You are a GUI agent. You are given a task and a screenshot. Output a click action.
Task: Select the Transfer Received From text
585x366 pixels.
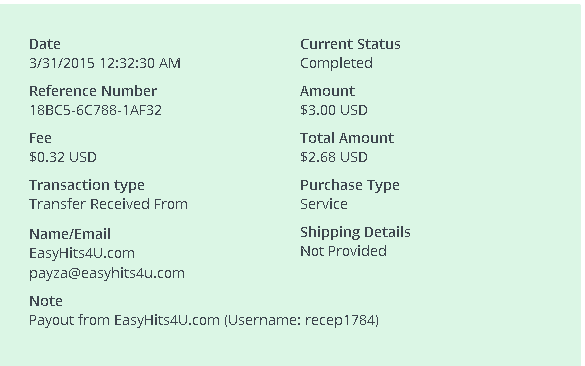pos(108,204)
